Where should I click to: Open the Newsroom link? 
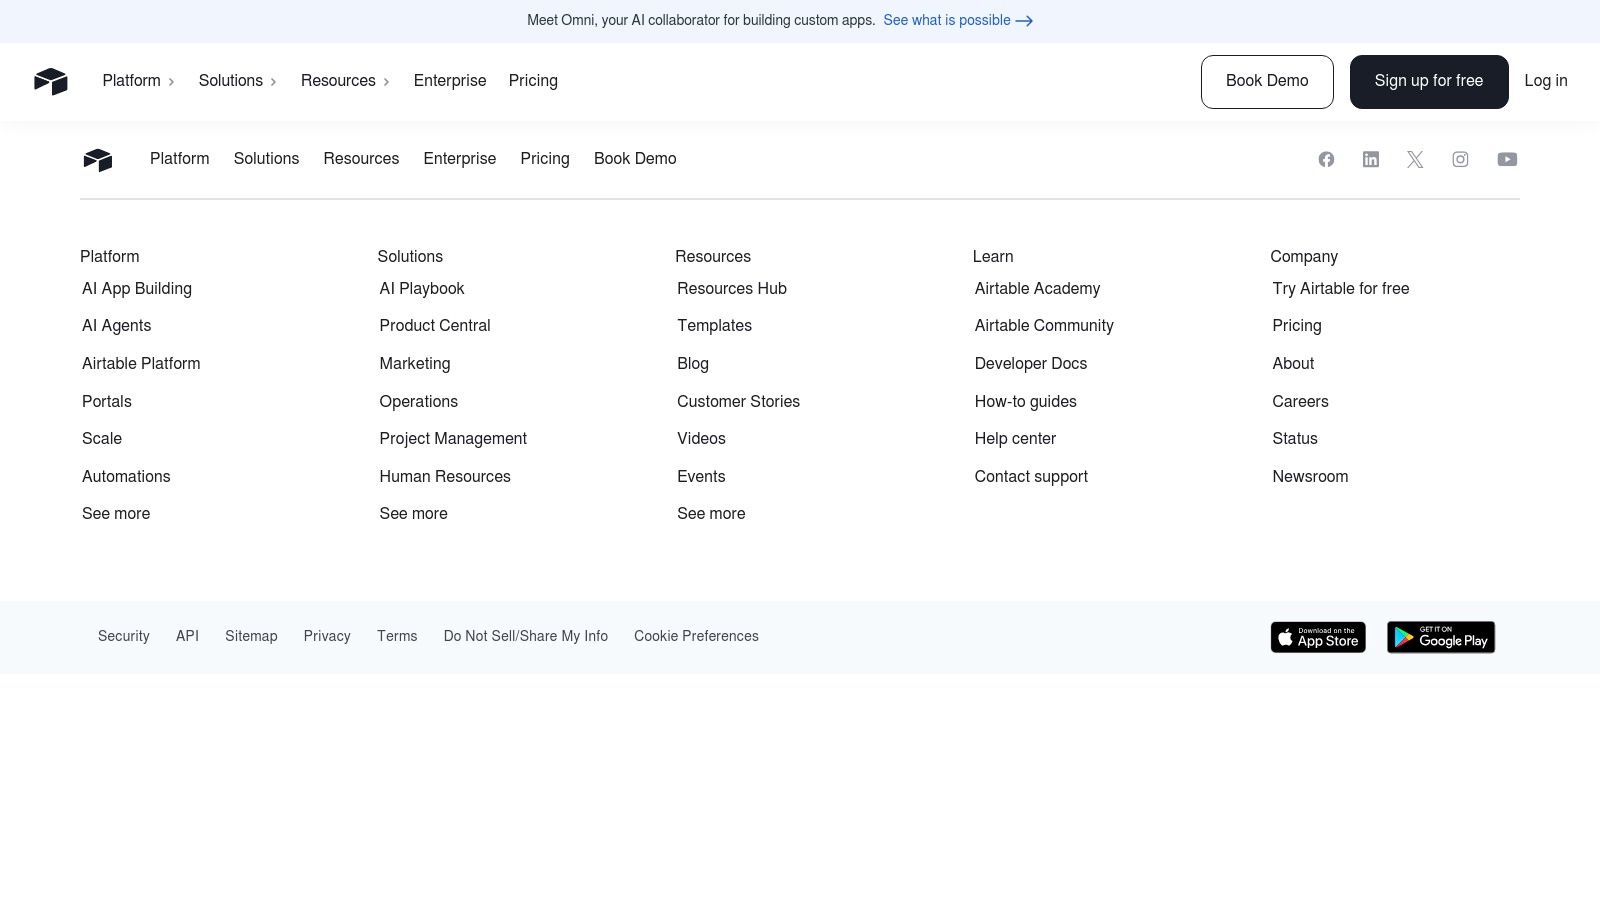(1310, 477)
